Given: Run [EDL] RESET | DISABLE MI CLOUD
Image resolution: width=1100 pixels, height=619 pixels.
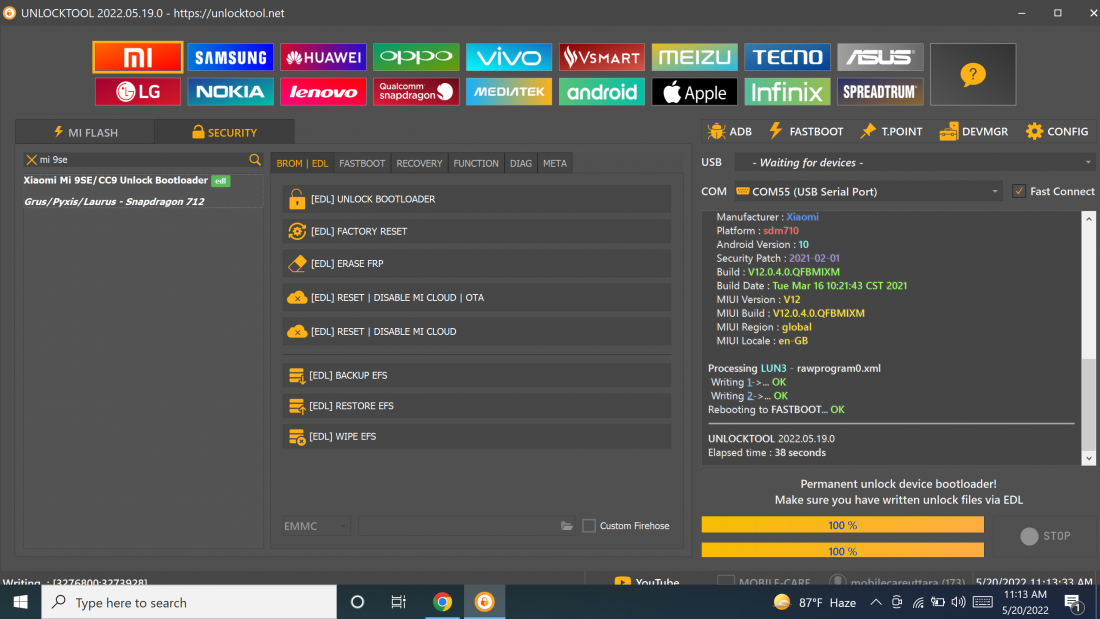Looking at the screenshot, I should (x=477, y=331).
